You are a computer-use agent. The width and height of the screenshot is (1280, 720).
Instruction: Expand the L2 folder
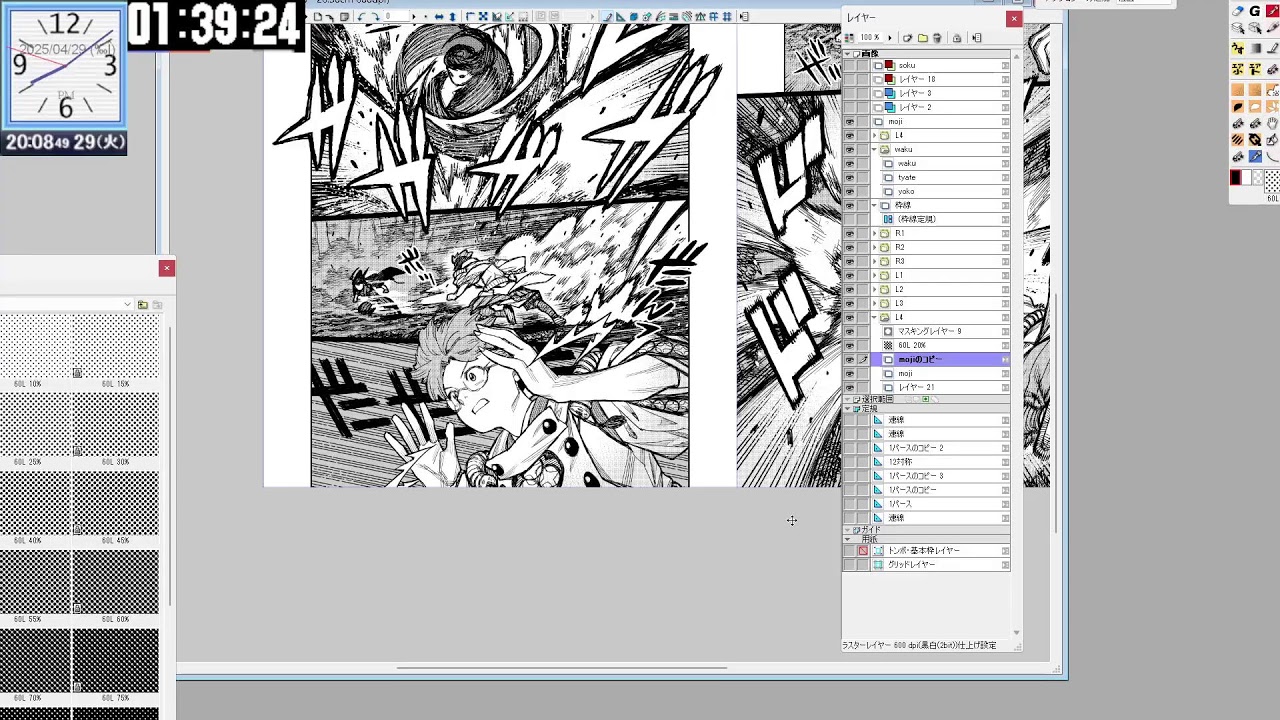pos(874,289)
